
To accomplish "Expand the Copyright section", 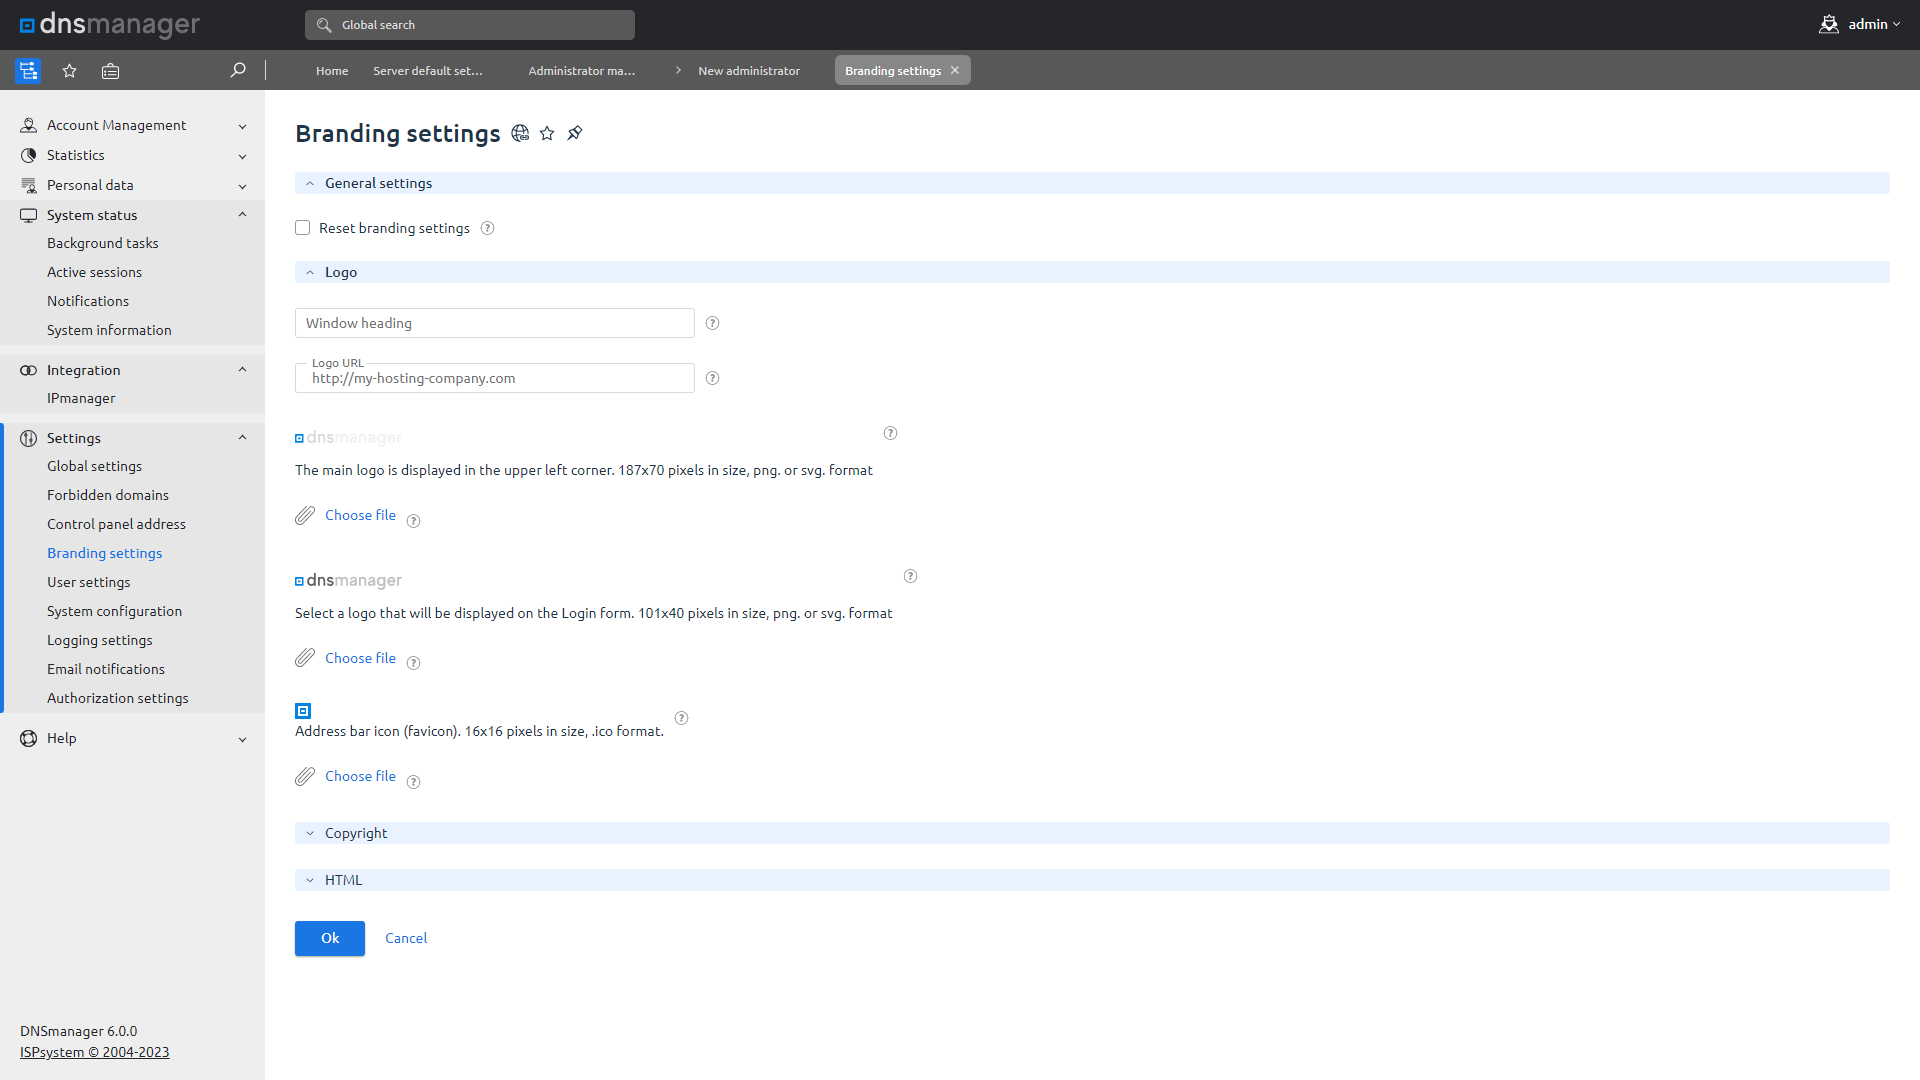I will pos(356,833).
